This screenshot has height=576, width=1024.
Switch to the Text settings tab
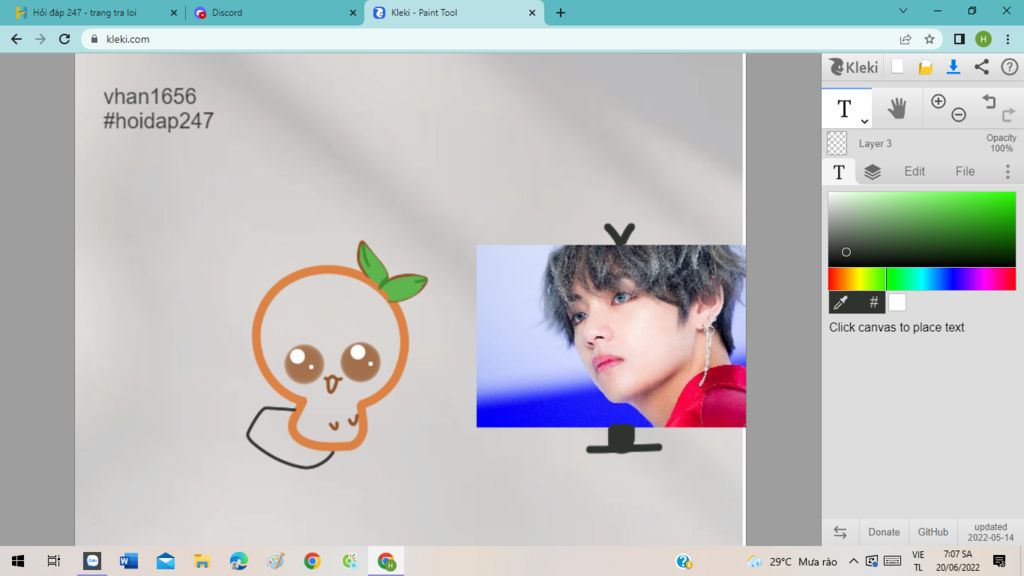[x=839, y=172]
